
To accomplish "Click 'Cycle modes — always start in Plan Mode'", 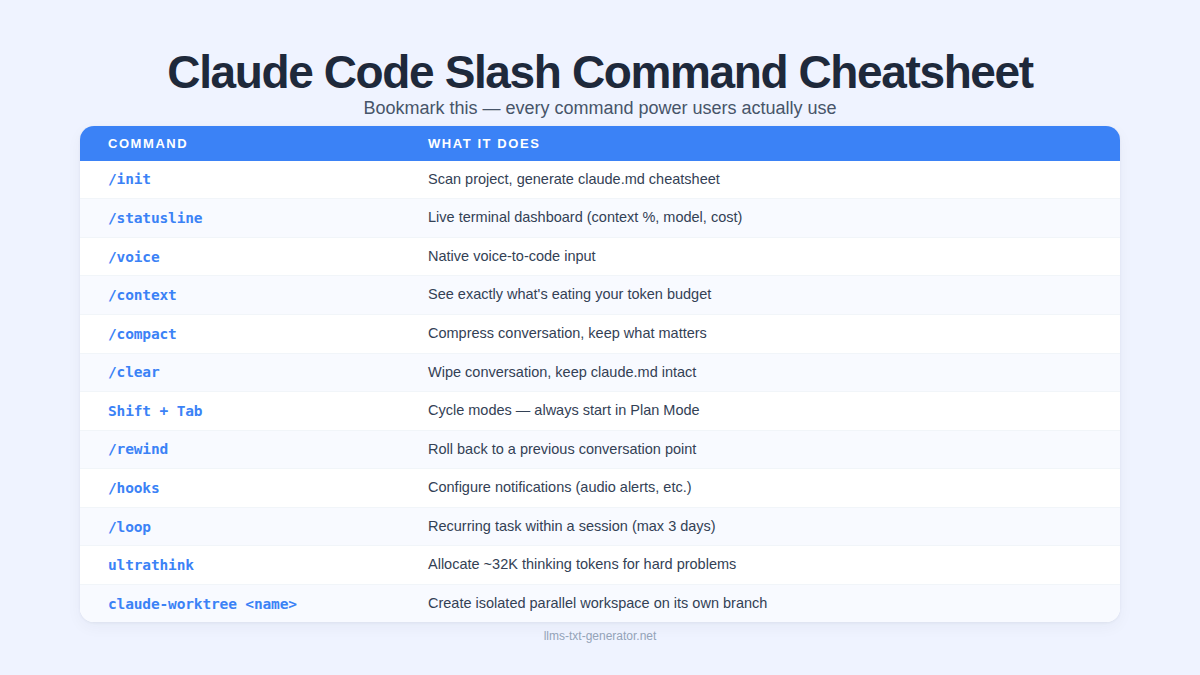I will (x=564, y=410).
